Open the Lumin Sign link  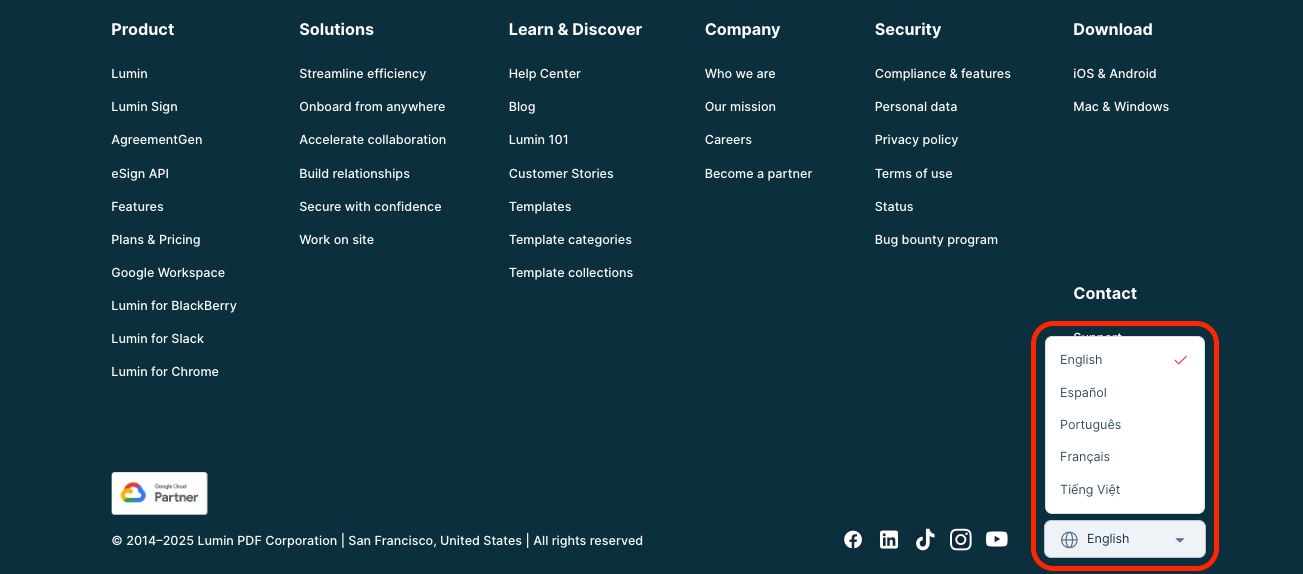point(144,107)
